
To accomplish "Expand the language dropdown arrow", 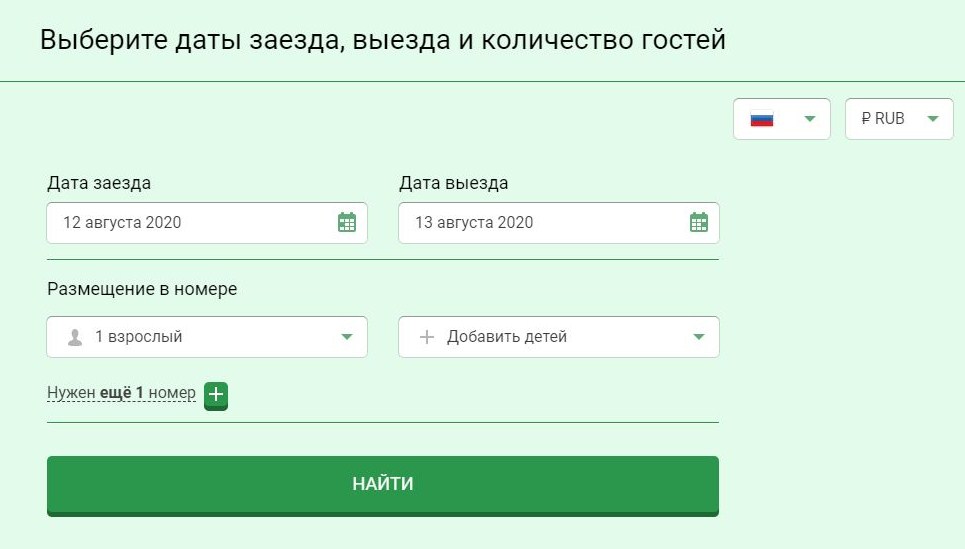I will (x=810, y=119).
